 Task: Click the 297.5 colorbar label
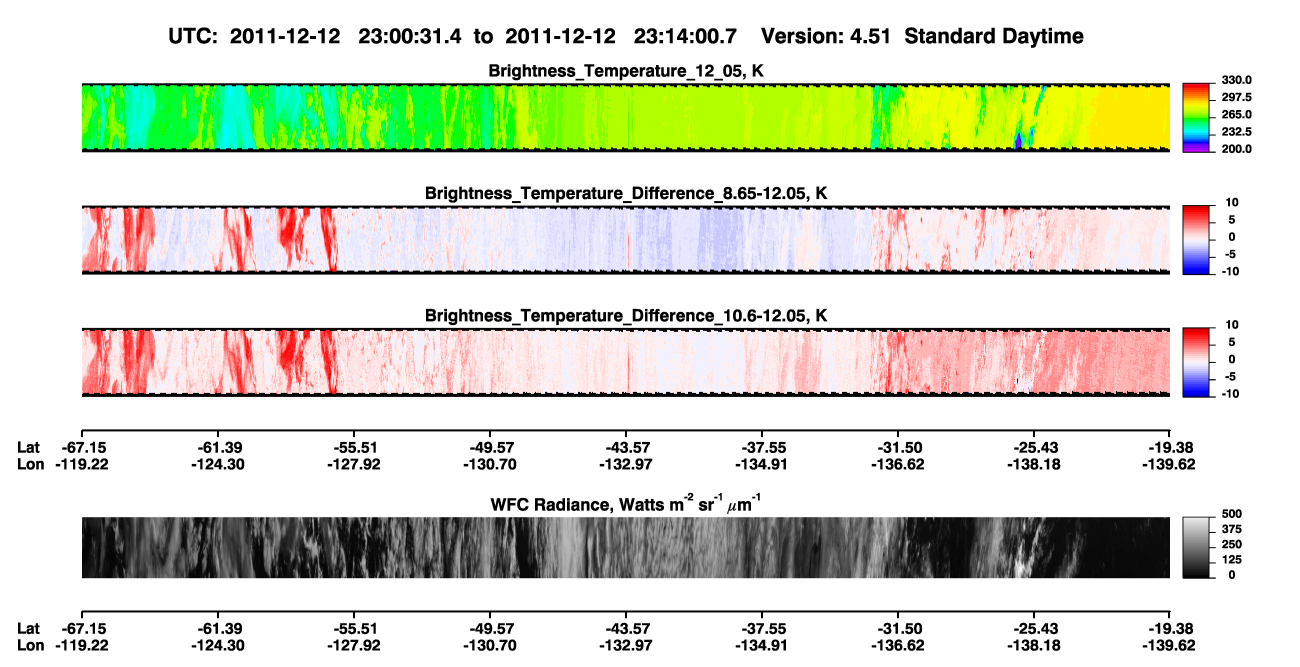point(1237,98)
